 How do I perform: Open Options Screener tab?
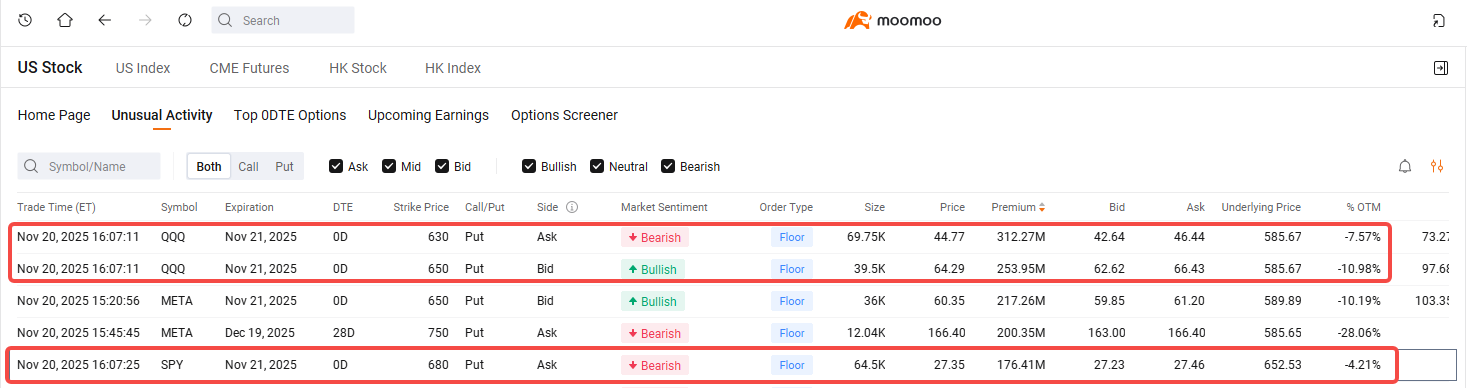click(x=564, y=115)
